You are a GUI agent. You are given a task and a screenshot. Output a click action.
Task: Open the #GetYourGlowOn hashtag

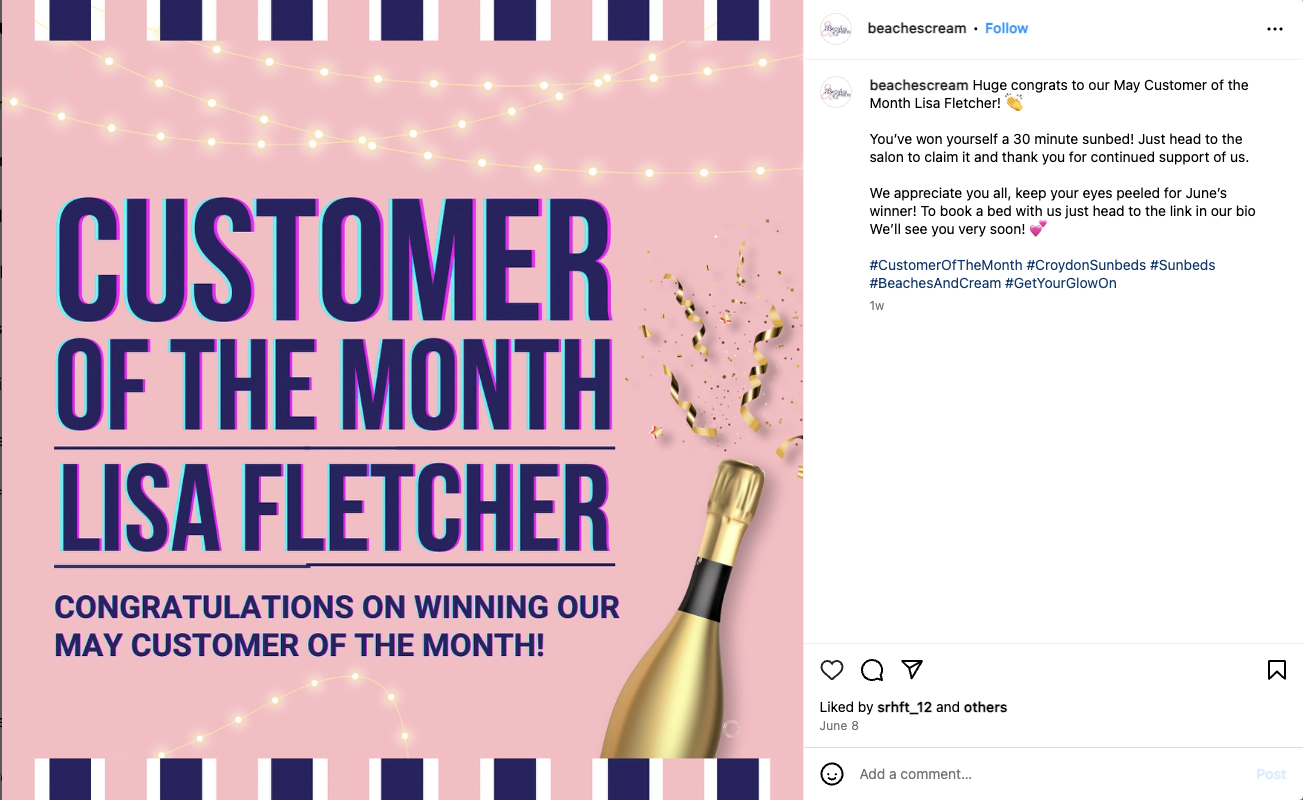[x=1061, y=283]
